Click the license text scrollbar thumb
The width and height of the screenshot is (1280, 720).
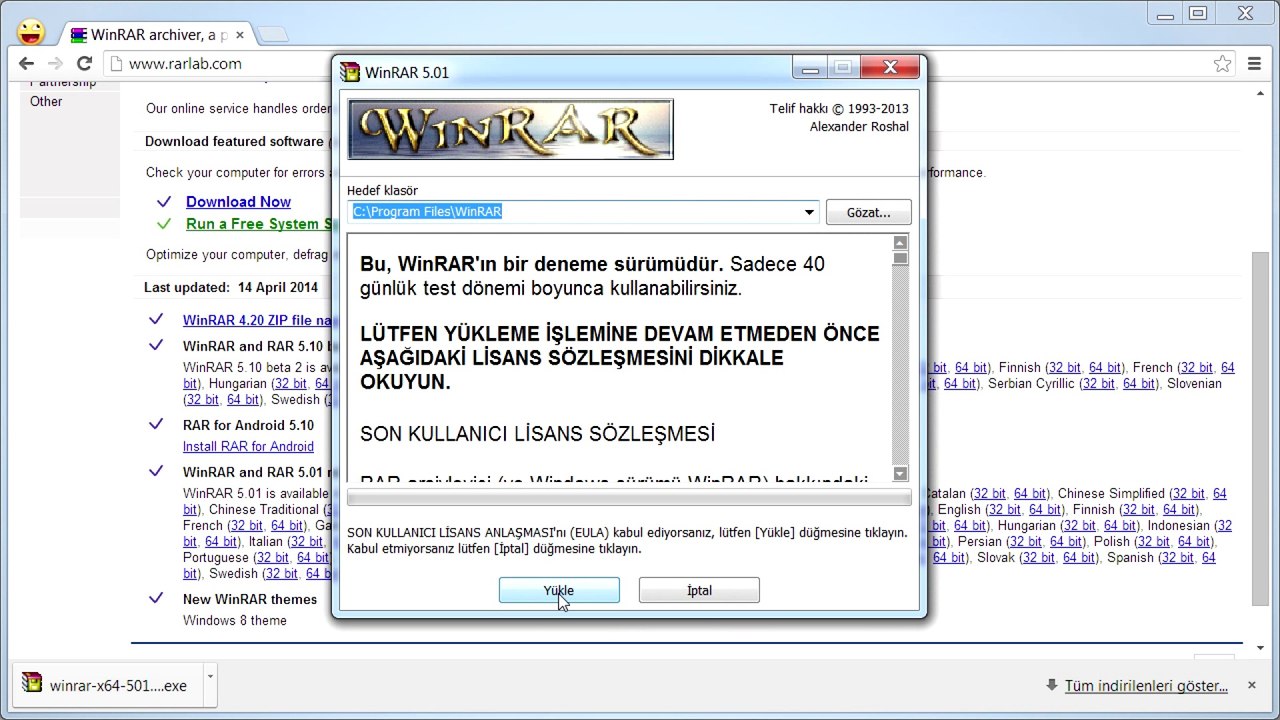tap(900, 258)
